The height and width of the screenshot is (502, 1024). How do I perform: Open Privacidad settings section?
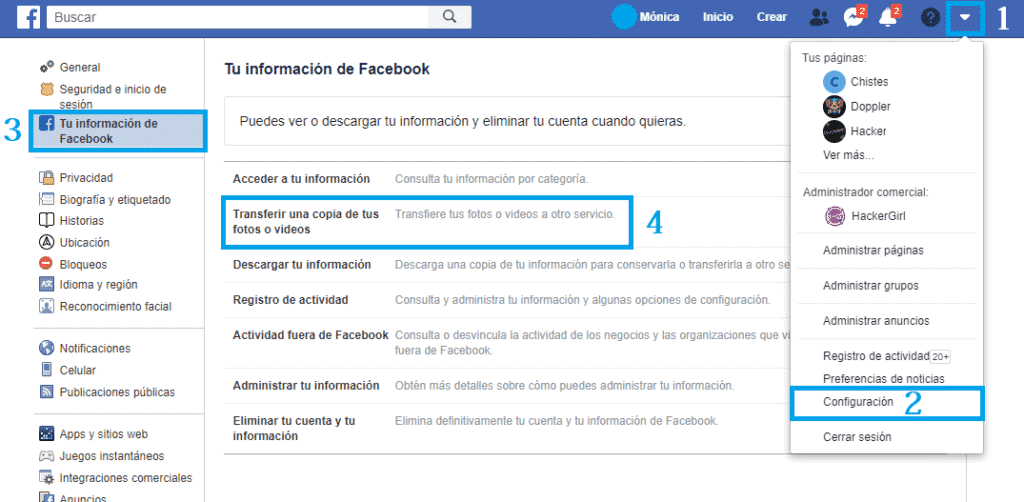(x=86, y=178)
